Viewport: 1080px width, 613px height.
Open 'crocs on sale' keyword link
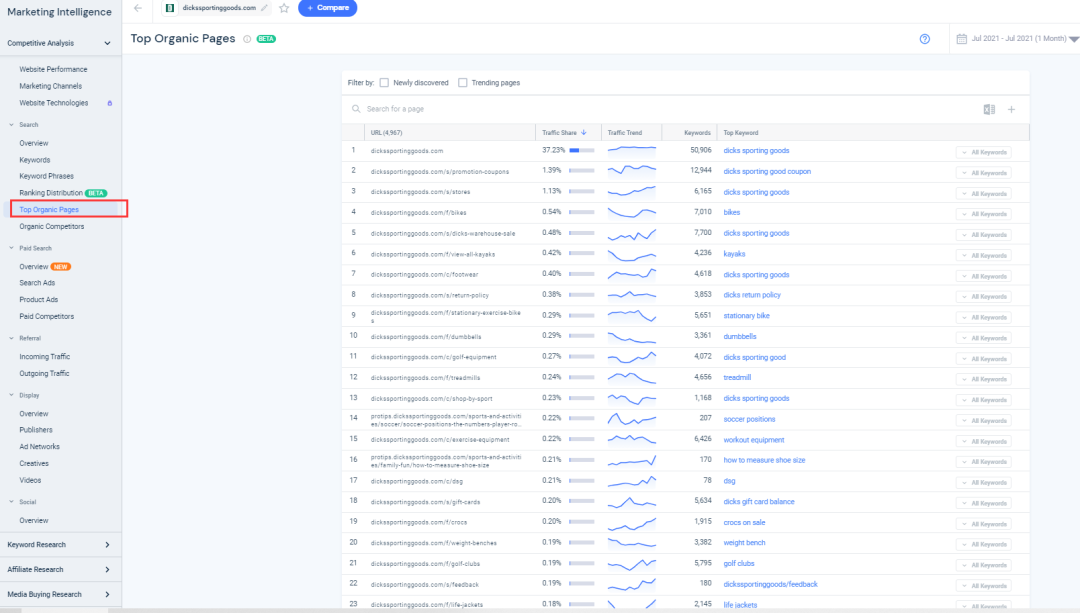(x=745, y=523)
